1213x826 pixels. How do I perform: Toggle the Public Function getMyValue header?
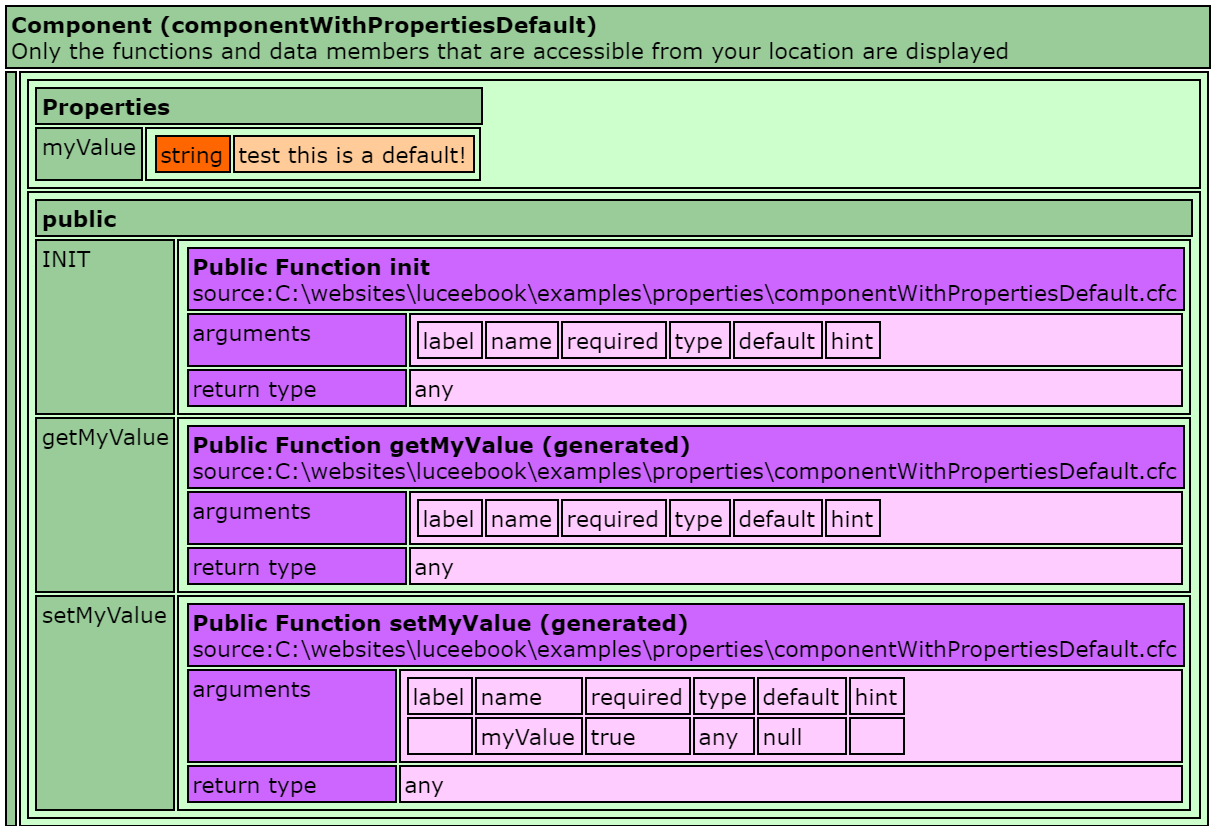(x=686, y=458)
